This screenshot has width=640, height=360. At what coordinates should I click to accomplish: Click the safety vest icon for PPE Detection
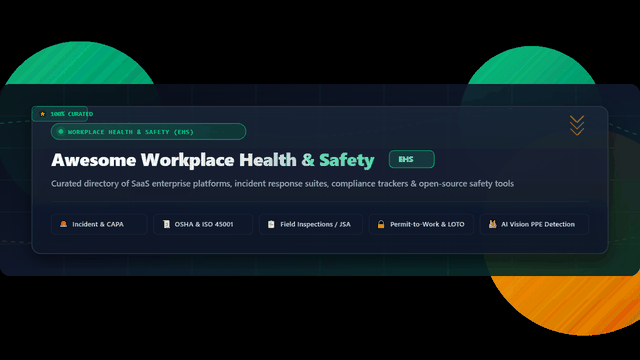point(492,224)
